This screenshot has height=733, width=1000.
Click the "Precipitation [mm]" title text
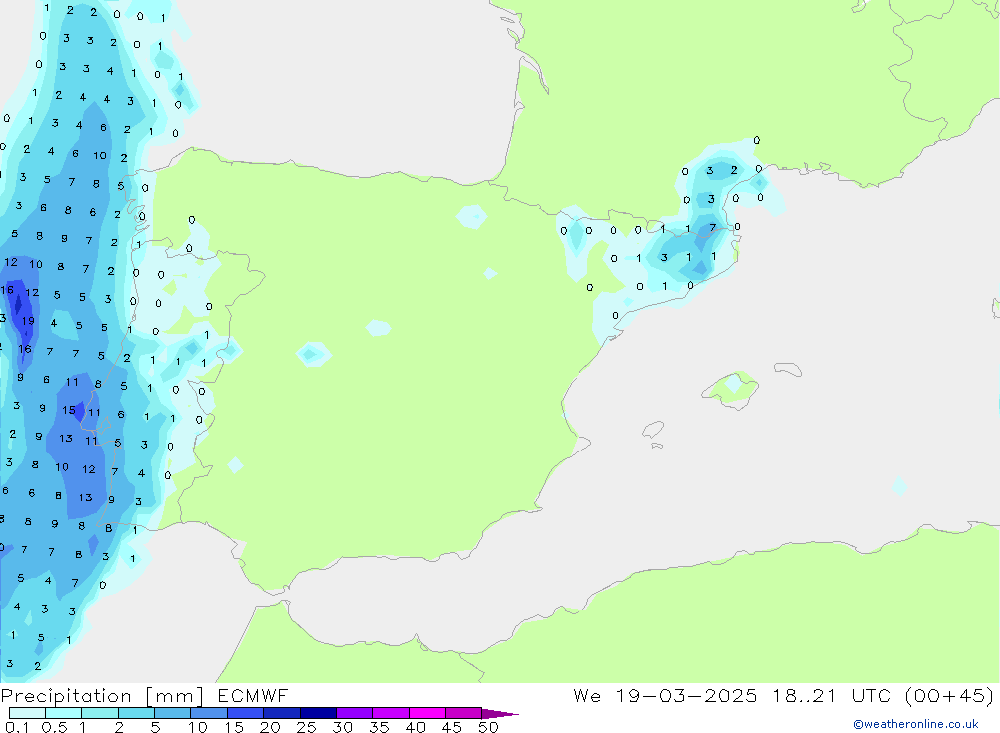(x=101, y=696)
